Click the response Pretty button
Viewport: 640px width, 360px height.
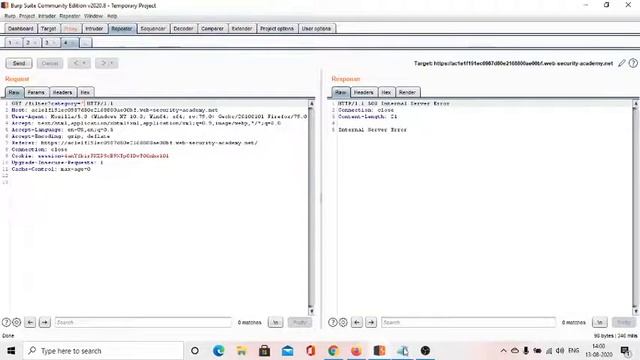[x=624, y=322]
